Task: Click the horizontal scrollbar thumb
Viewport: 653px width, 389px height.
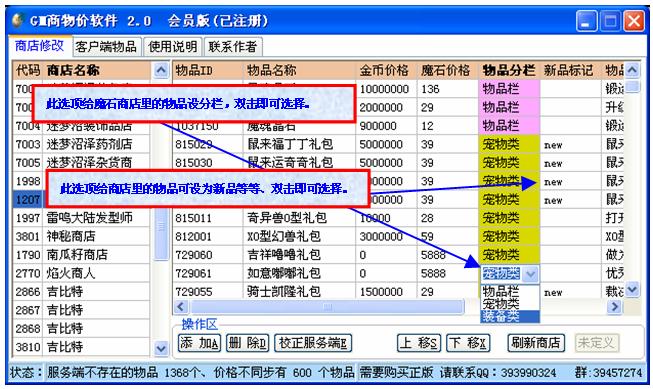Action: (x=327, y=307)
